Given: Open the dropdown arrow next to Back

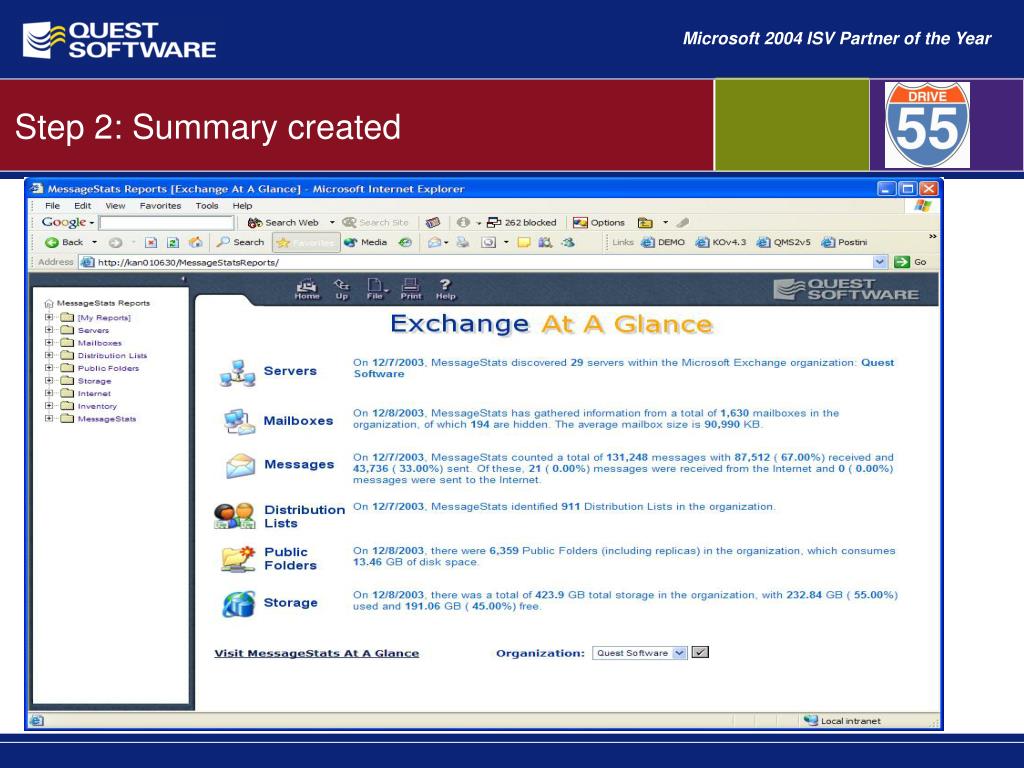Looking at the screenshot, I should 94,242.
